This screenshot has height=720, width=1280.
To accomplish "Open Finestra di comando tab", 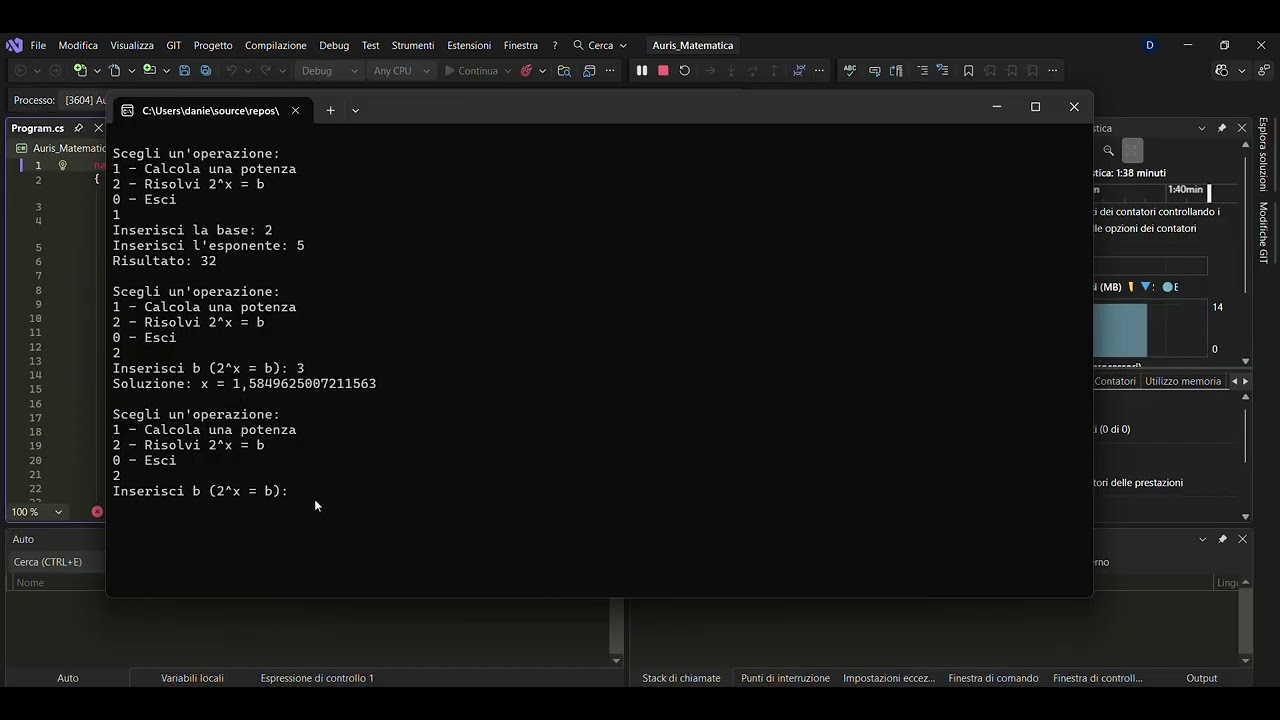I will (x=993, y=678).
